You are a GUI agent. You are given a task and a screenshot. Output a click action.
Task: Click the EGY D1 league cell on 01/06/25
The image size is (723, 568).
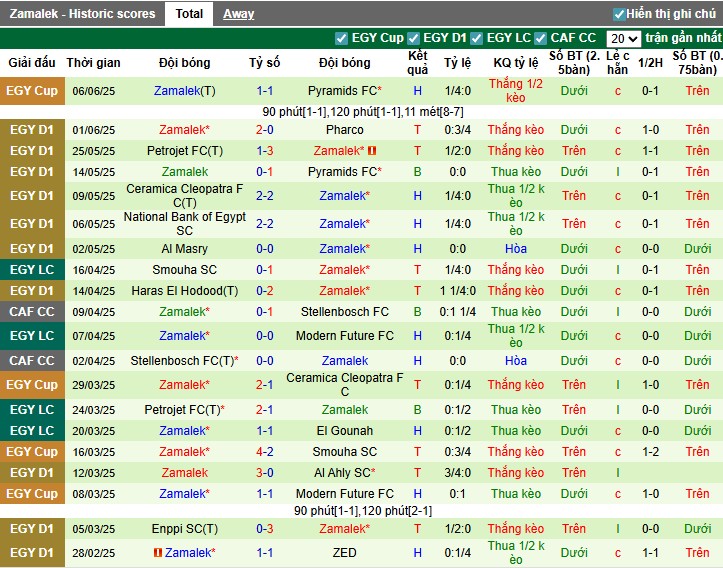pyautogui.click(x=32, y=130)
